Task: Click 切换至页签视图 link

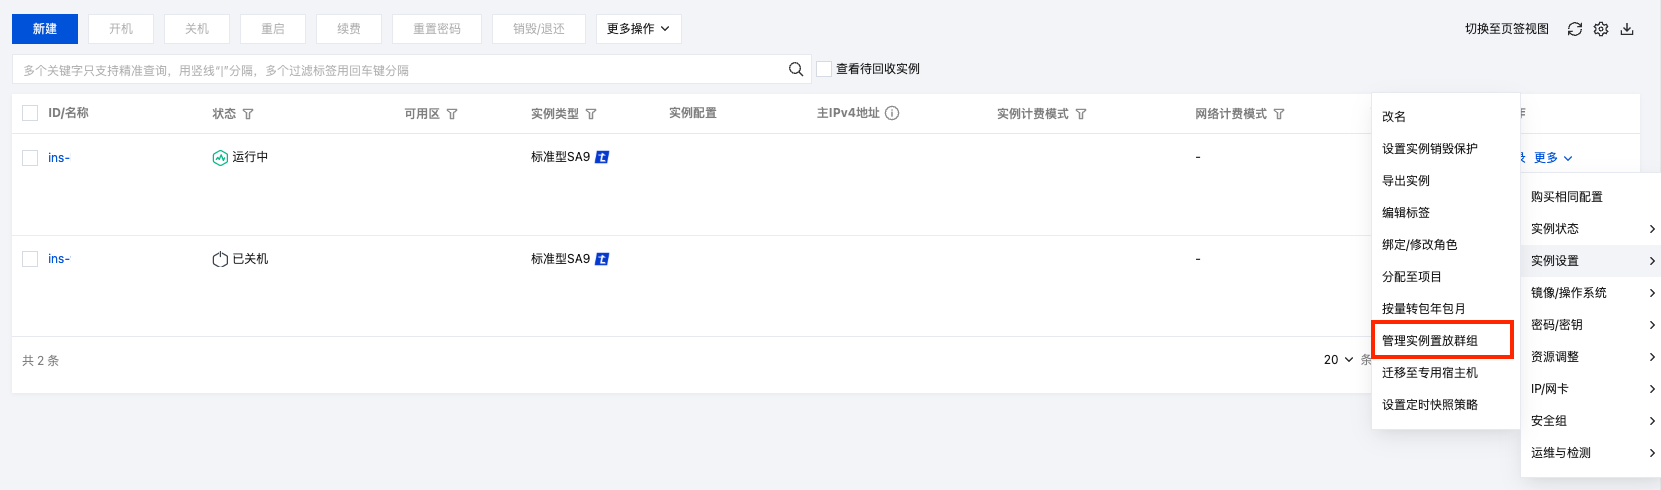Action: (x=1506, y=29)
